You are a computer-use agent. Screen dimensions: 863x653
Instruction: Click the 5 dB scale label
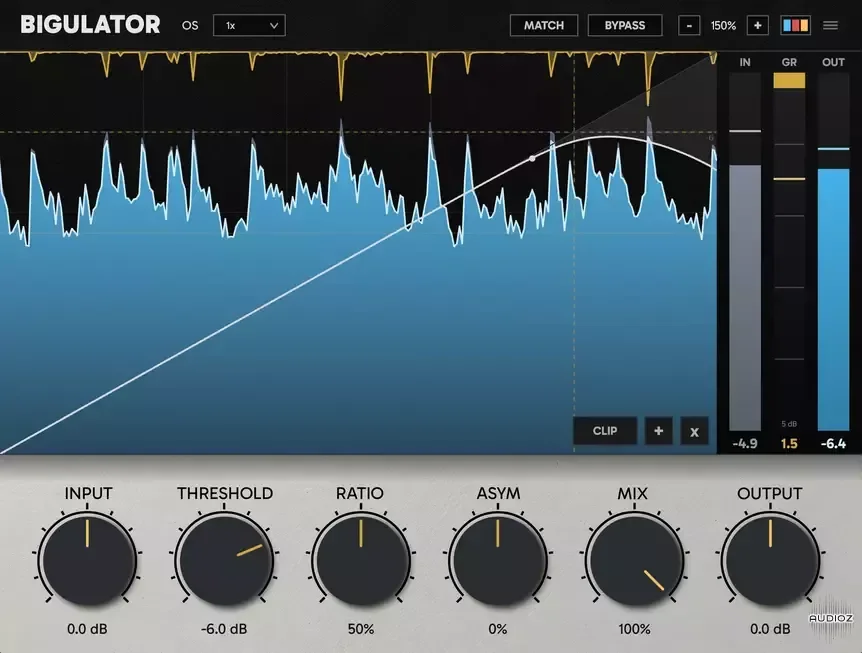[789, 424]
